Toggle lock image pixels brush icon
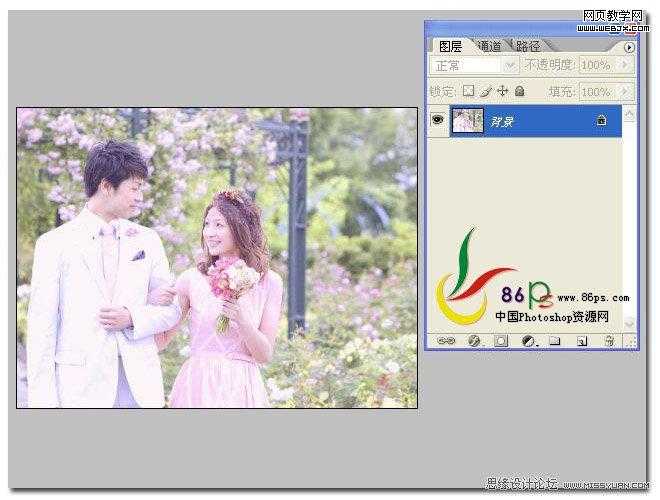The width and height of the screenshot is (660, 500). click(486, 91)
